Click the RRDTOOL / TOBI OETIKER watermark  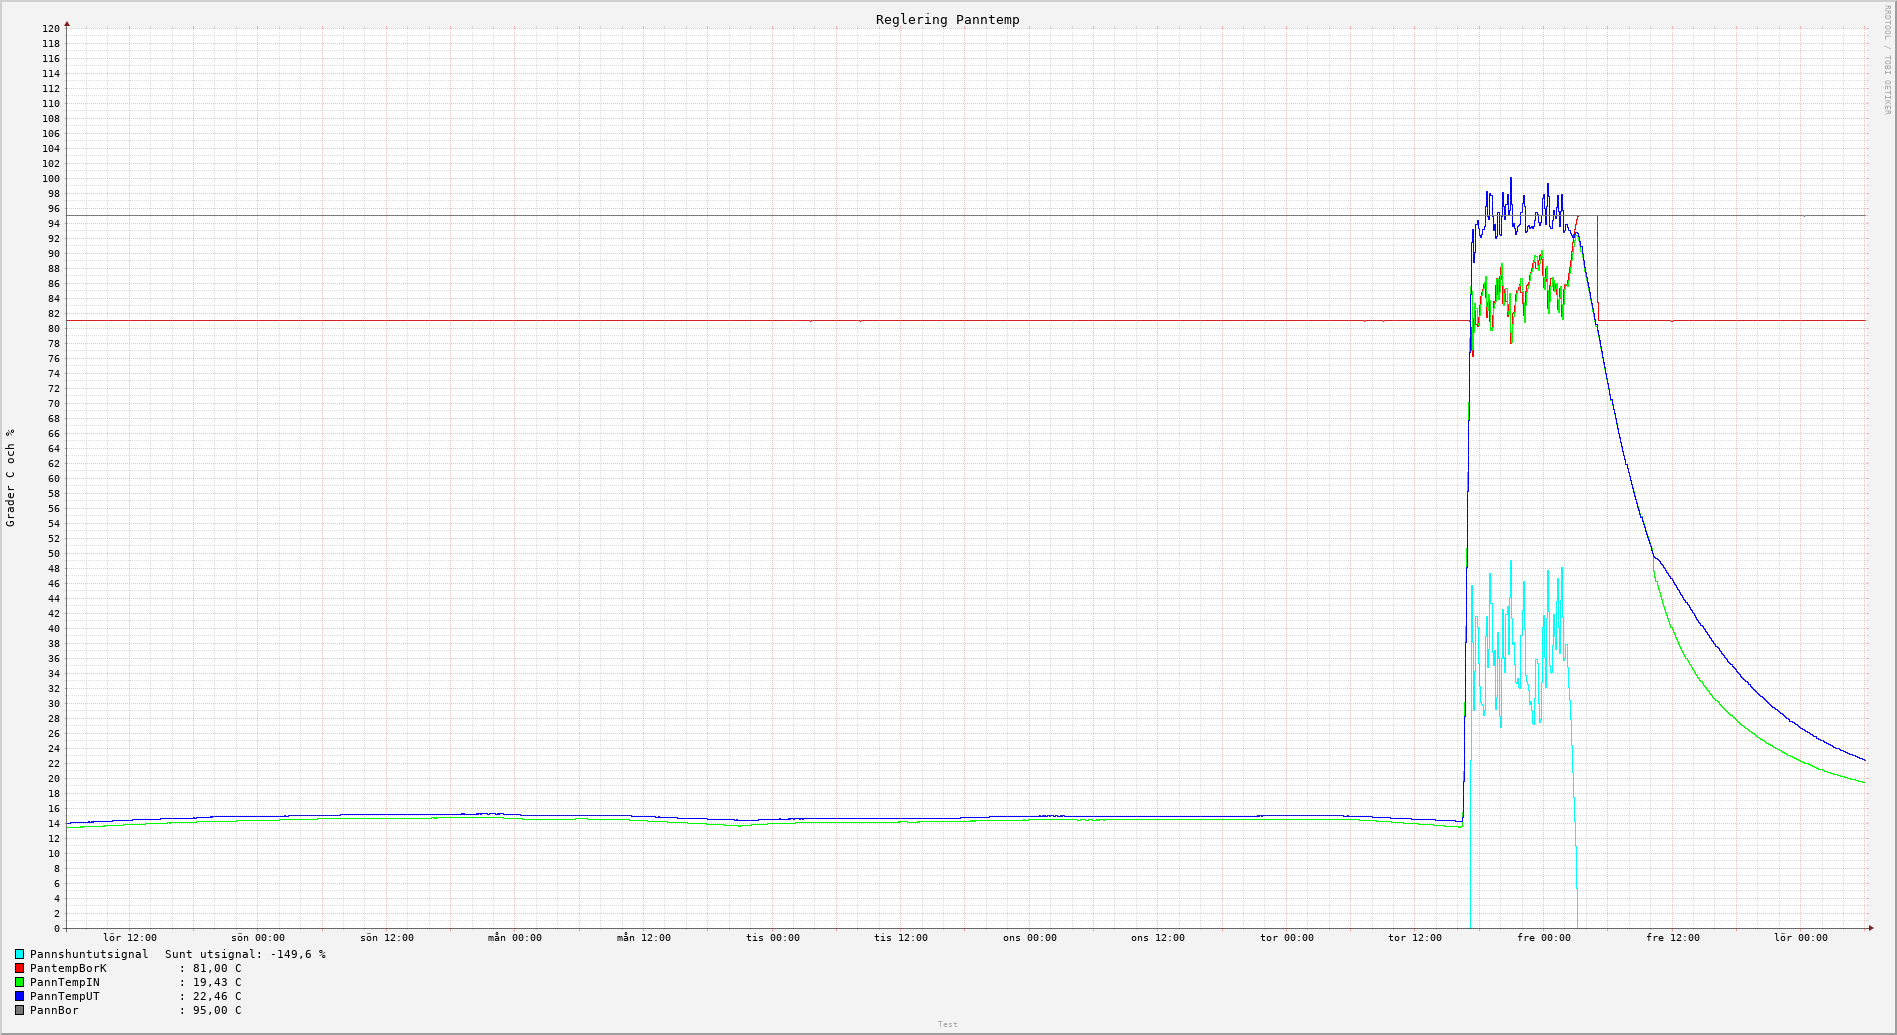tap(1887, 60)
